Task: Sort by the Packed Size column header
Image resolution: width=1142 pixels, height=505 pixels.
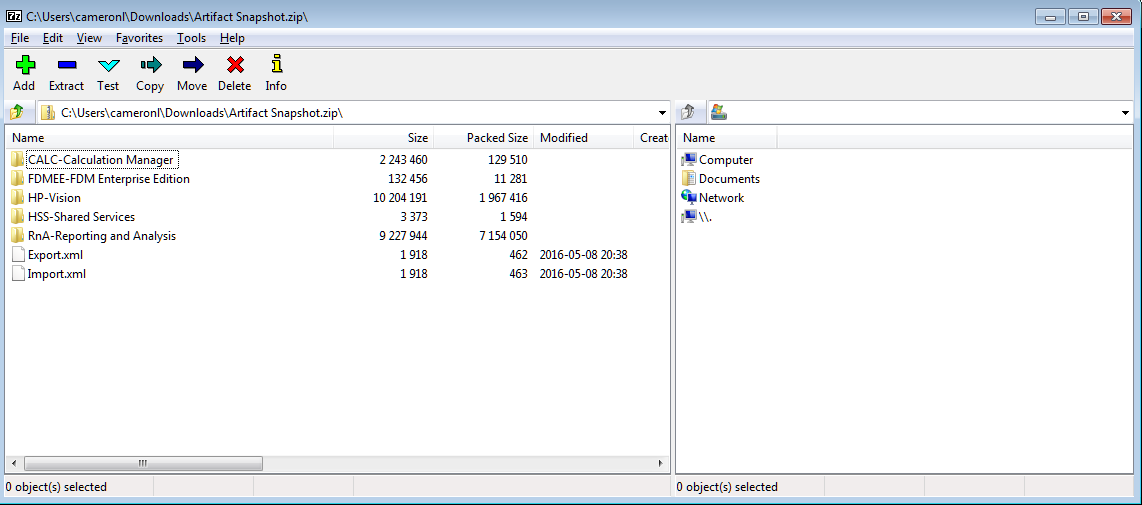Action: [x=483, y=138]
